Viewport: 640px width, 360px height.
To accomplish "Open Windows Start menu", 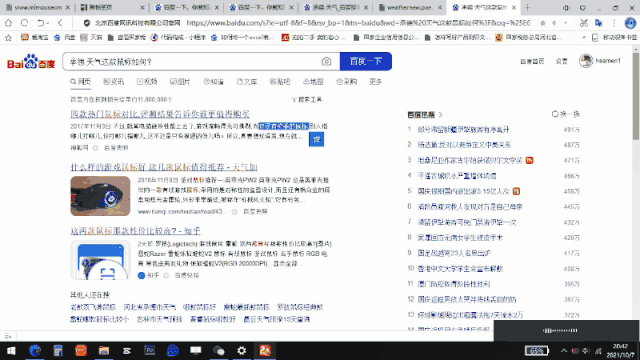I will pos(11,351).
